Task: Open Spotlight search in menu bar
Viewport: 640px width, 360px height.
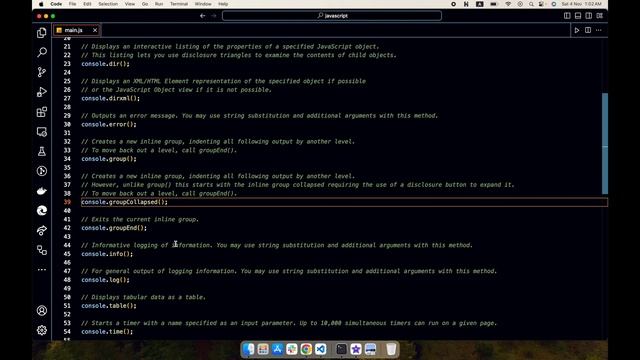Action: point(531,4)
